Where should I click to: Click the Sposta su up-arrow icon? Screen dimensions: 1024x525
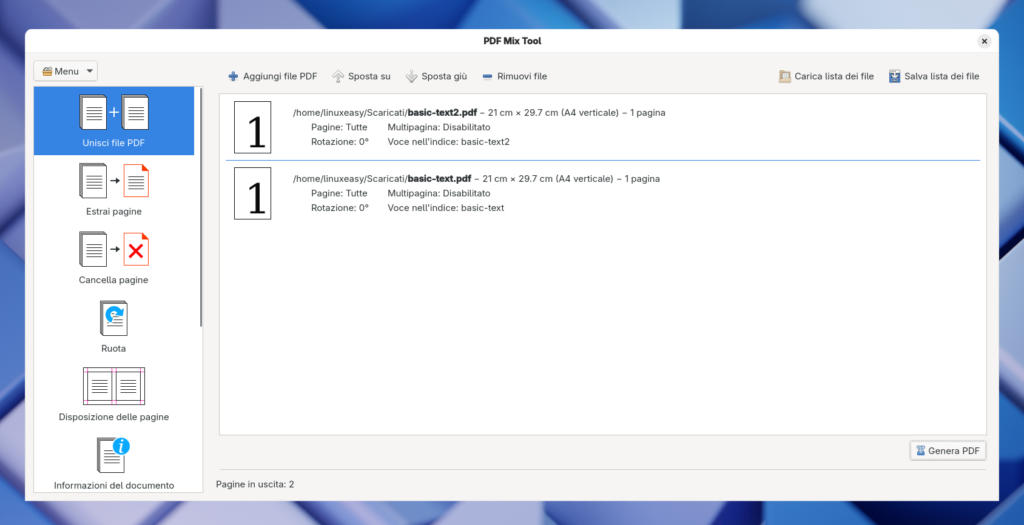coord(338,76)
